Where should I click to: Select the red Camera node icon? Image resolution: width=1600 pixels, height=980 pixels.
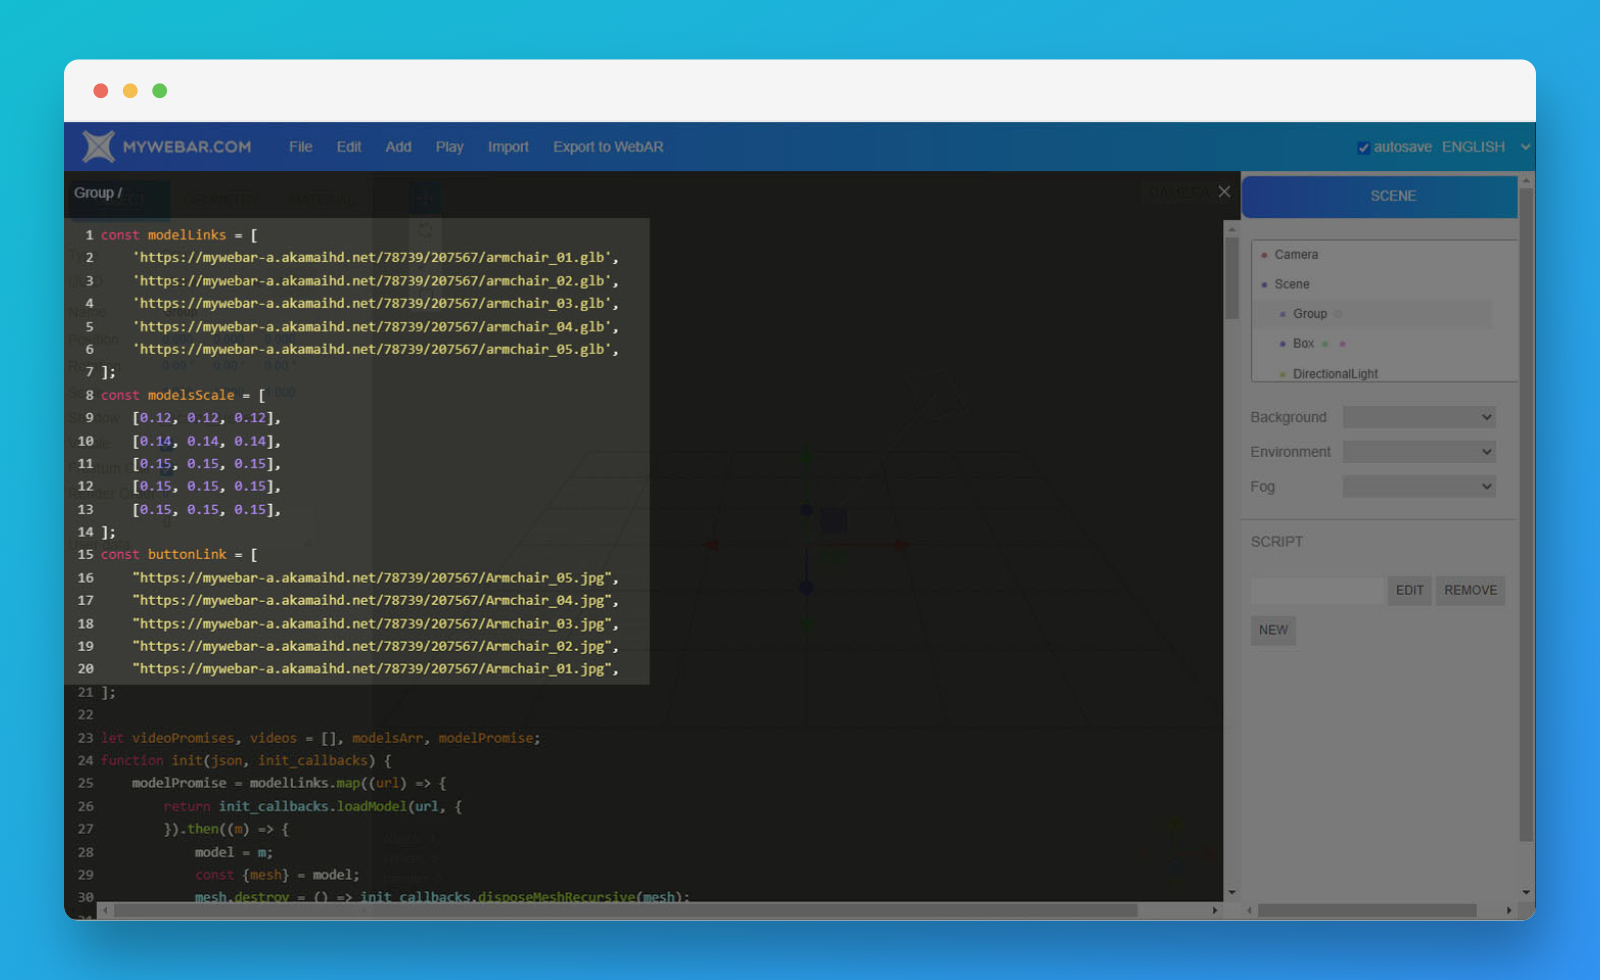tap(1264, 256)
